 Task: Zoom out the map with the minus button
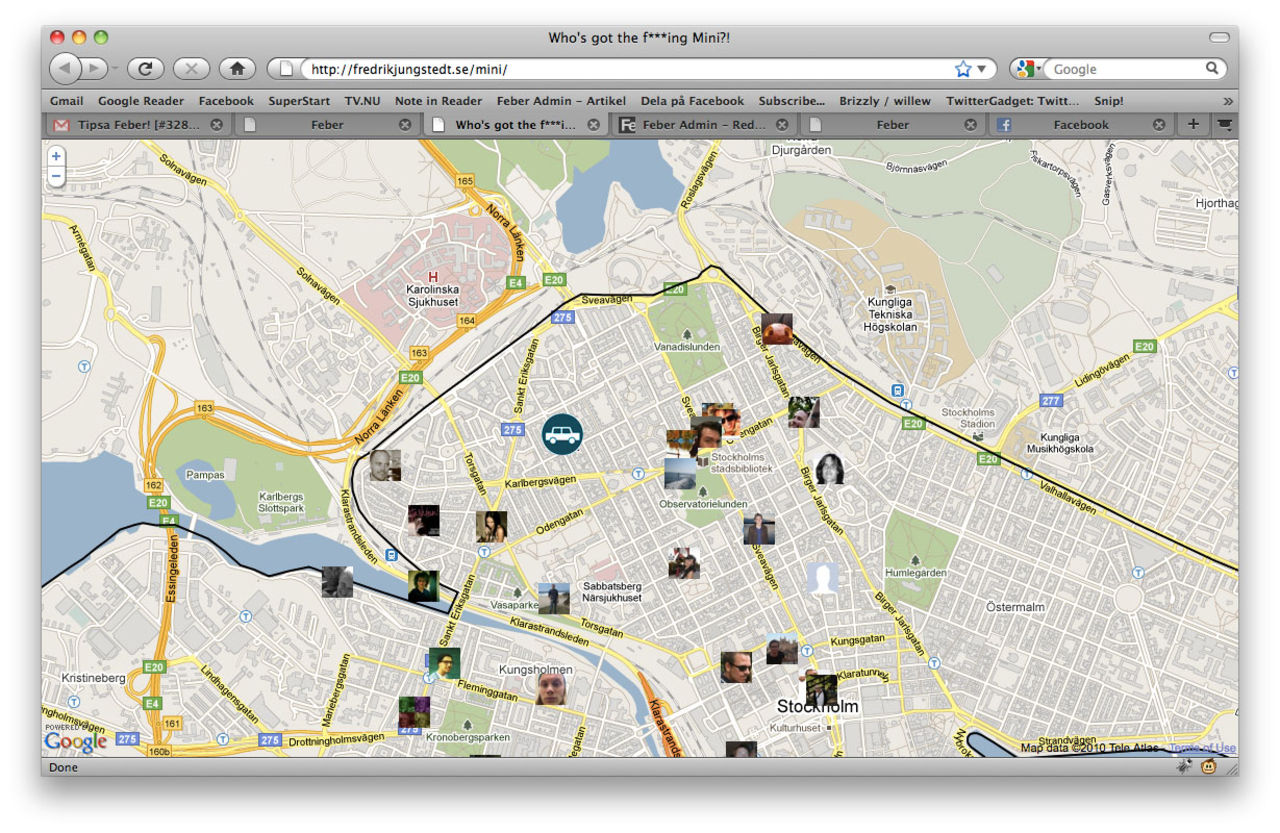[56, 176]
